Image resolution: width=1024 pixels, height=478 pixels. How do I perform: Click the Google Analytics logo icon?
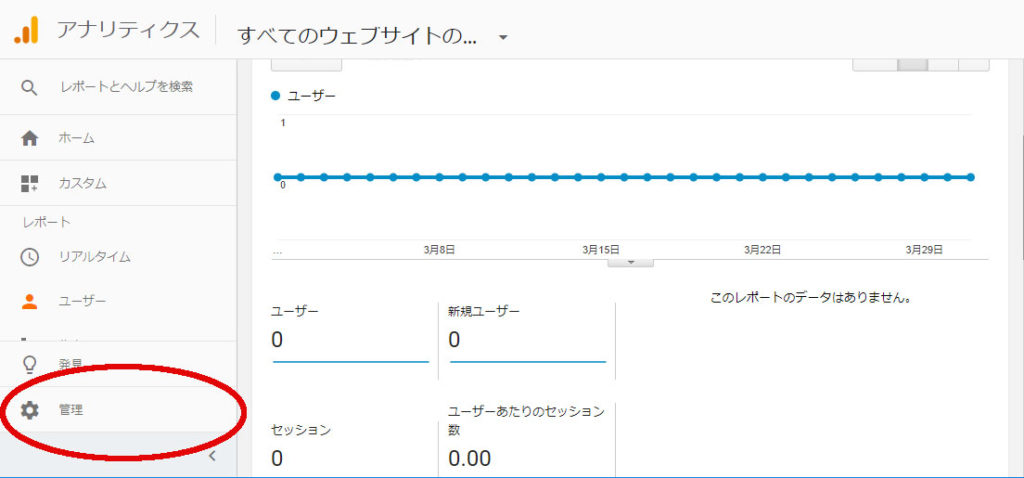coord(26,30)
